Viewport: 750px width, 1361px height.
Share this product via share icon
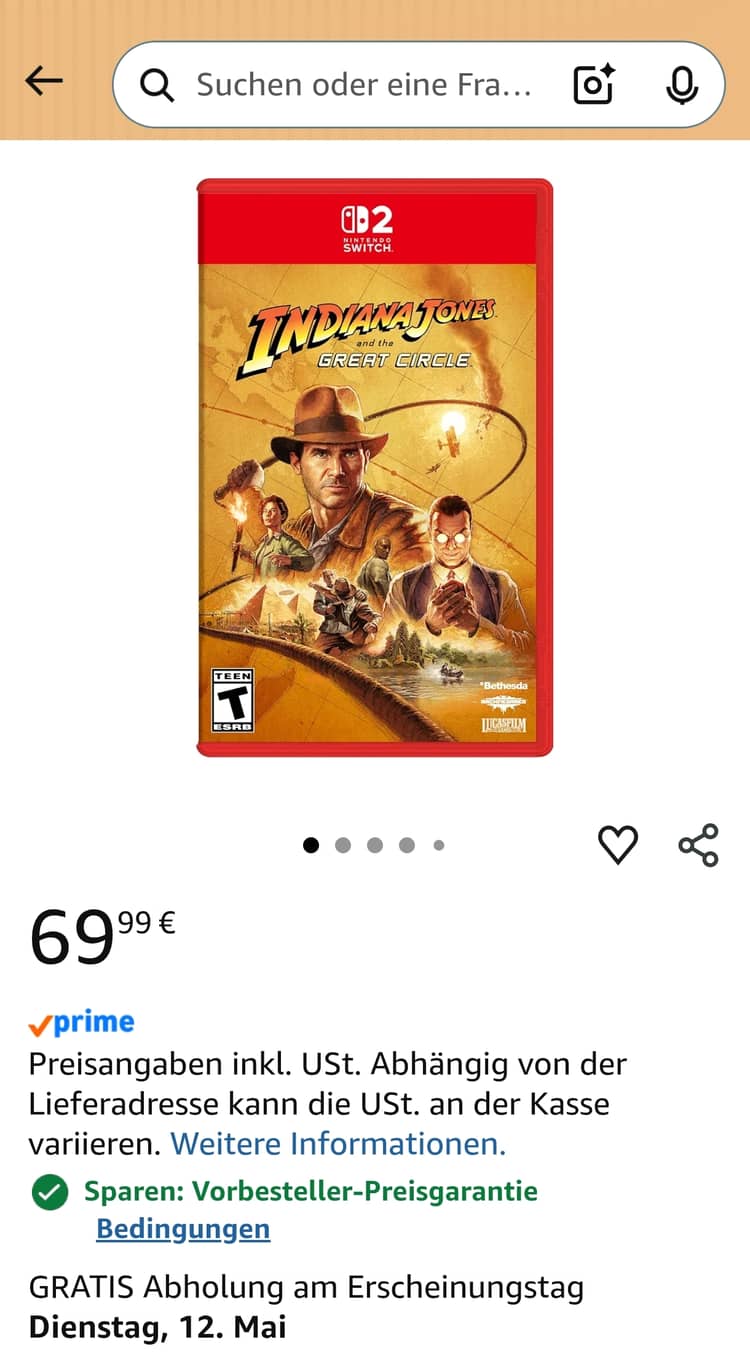click(x=699, y=845)
